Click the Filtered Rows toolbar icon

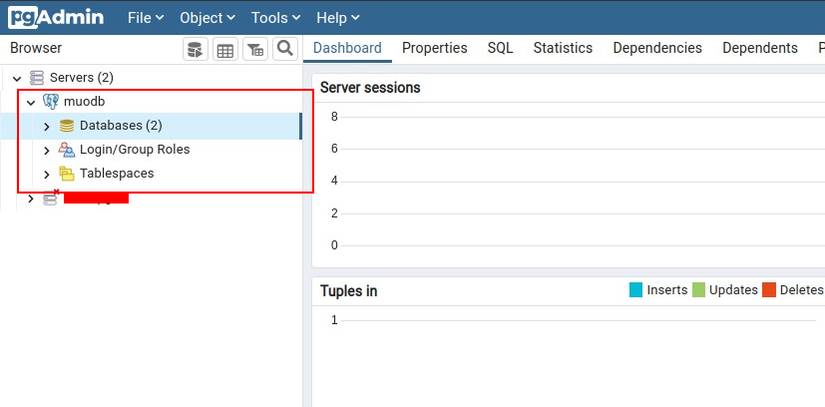click(x=255, y=49)
